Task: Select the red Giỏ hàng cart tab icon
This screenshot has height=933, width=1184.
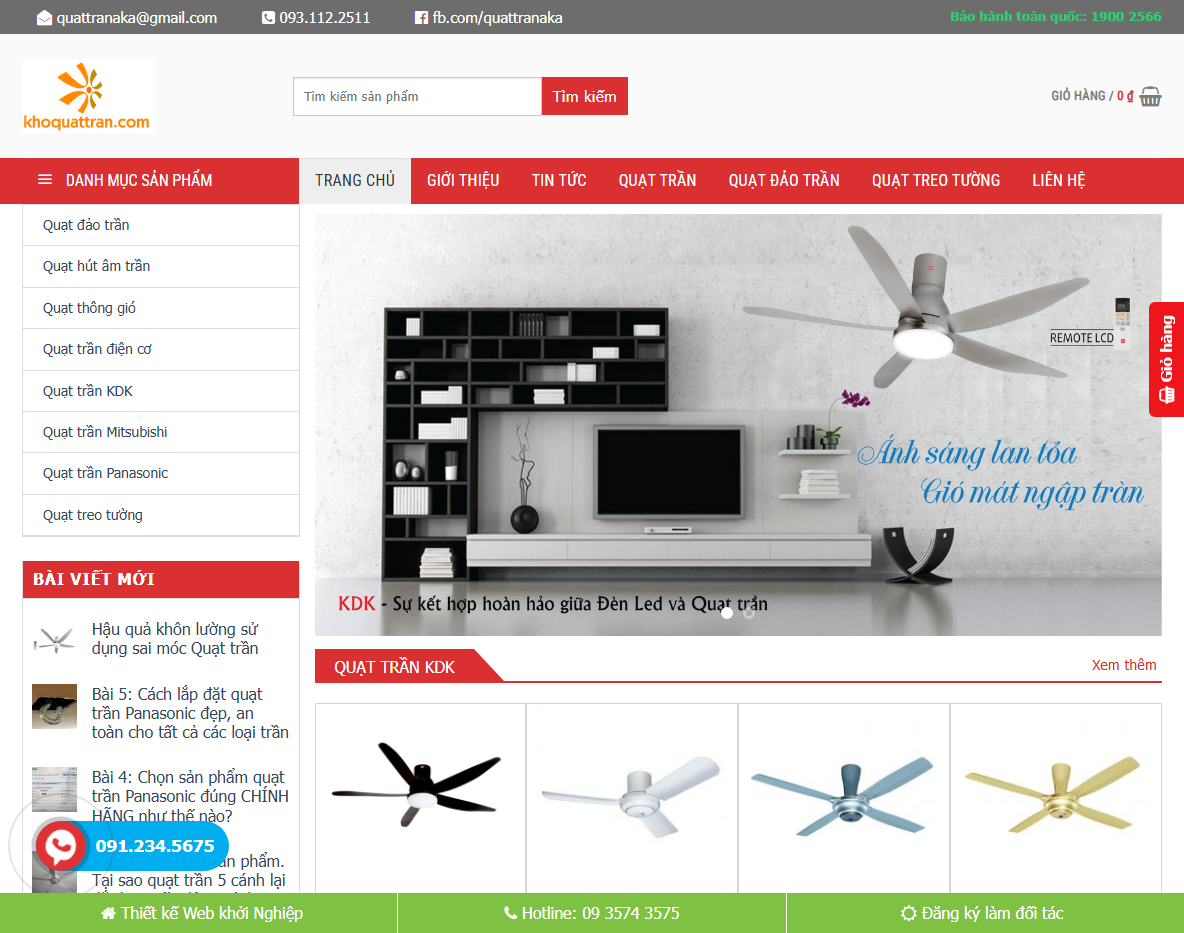Action: [1166, 394]
